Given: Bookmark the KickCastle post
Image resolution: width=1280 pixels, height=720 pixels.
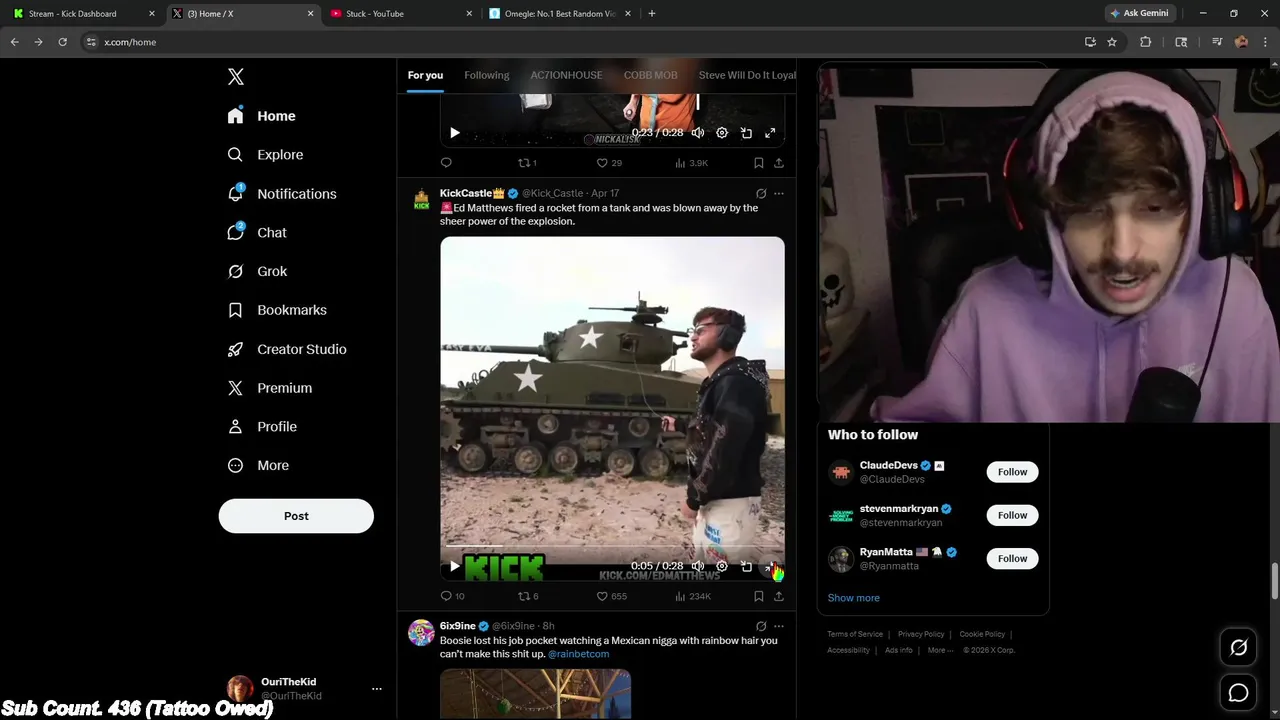Looking at the screenshot, I should click(x=759, y=596).
